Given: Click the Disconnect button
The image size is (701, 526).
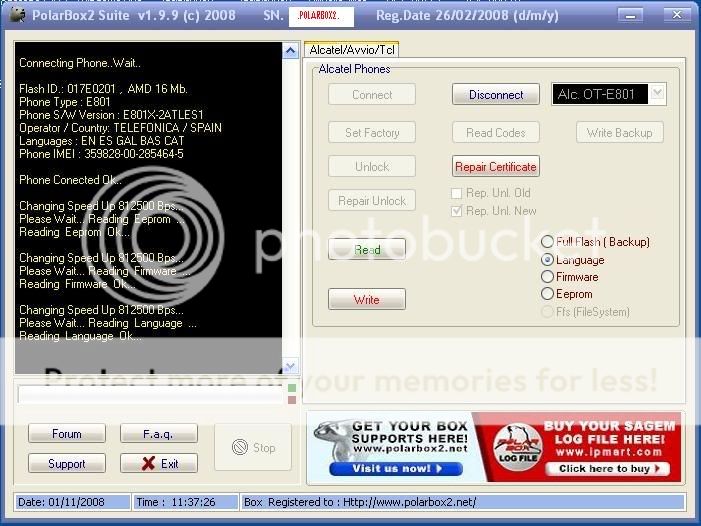Looking at the screenshot, I should click(x=496, y=95).
